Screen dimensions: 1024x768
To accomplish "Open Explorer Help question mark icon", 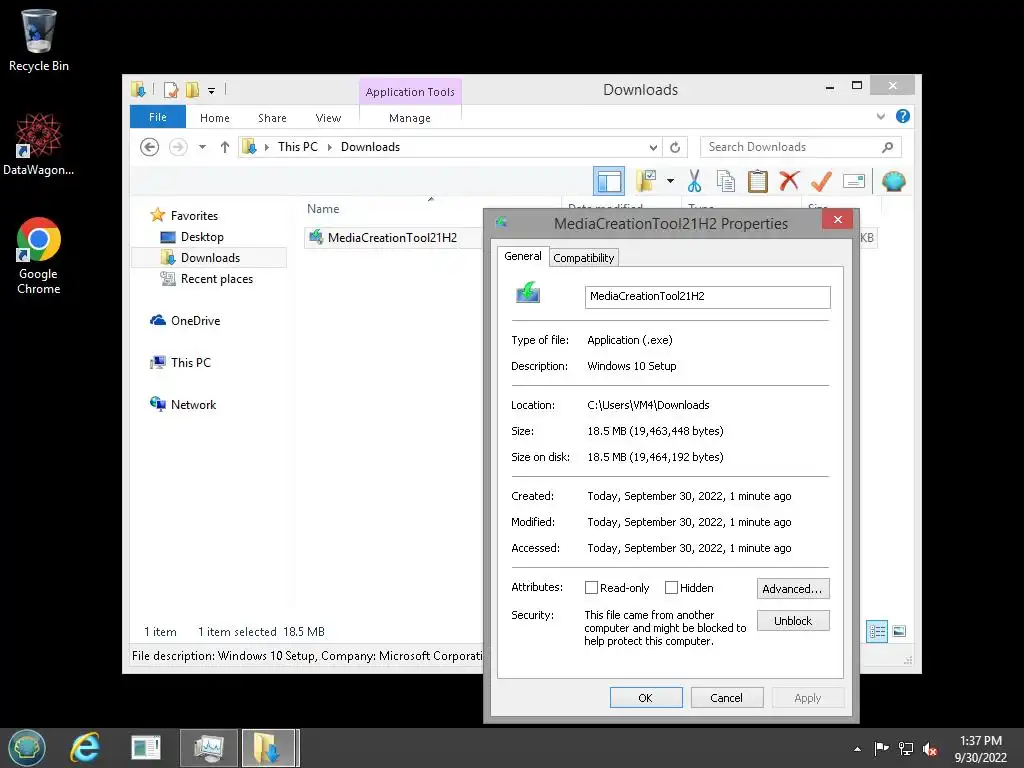I will click(903, 116).
